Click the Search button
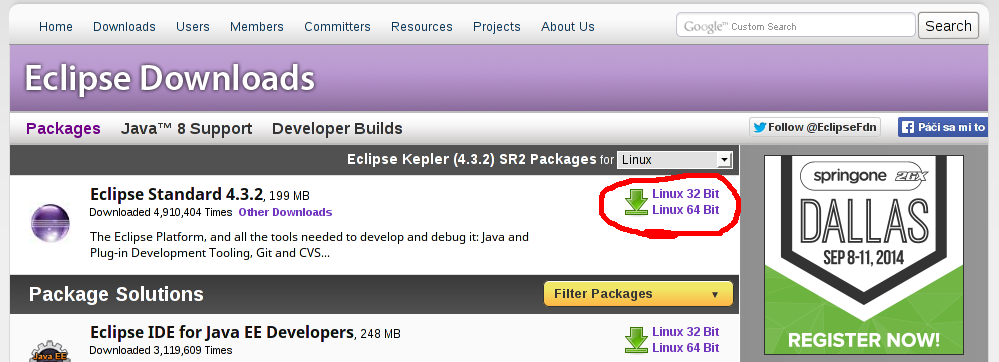 [x=948, y=26]
